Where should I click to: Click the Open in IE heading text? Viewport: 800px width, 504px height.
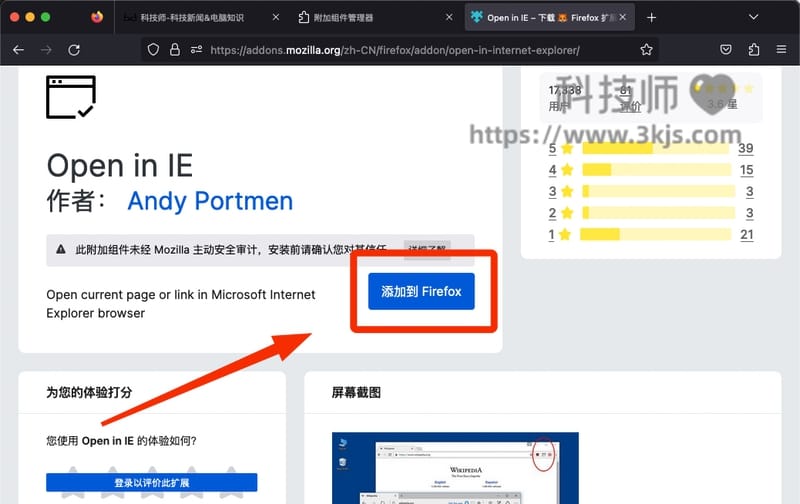point(120,166)
